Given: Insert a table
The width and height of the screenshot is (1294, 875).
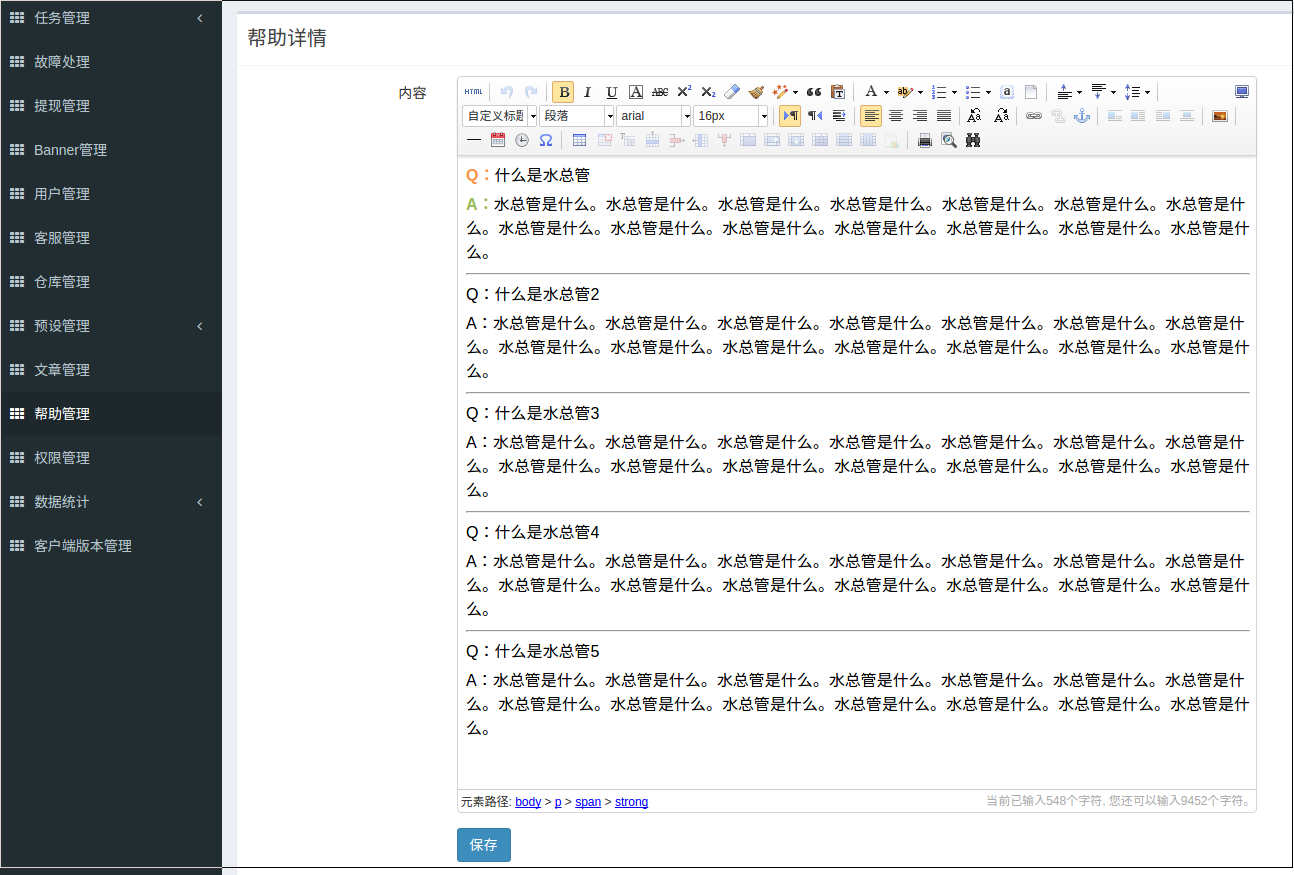Looking at the screenshot, I should click(579, 140).
